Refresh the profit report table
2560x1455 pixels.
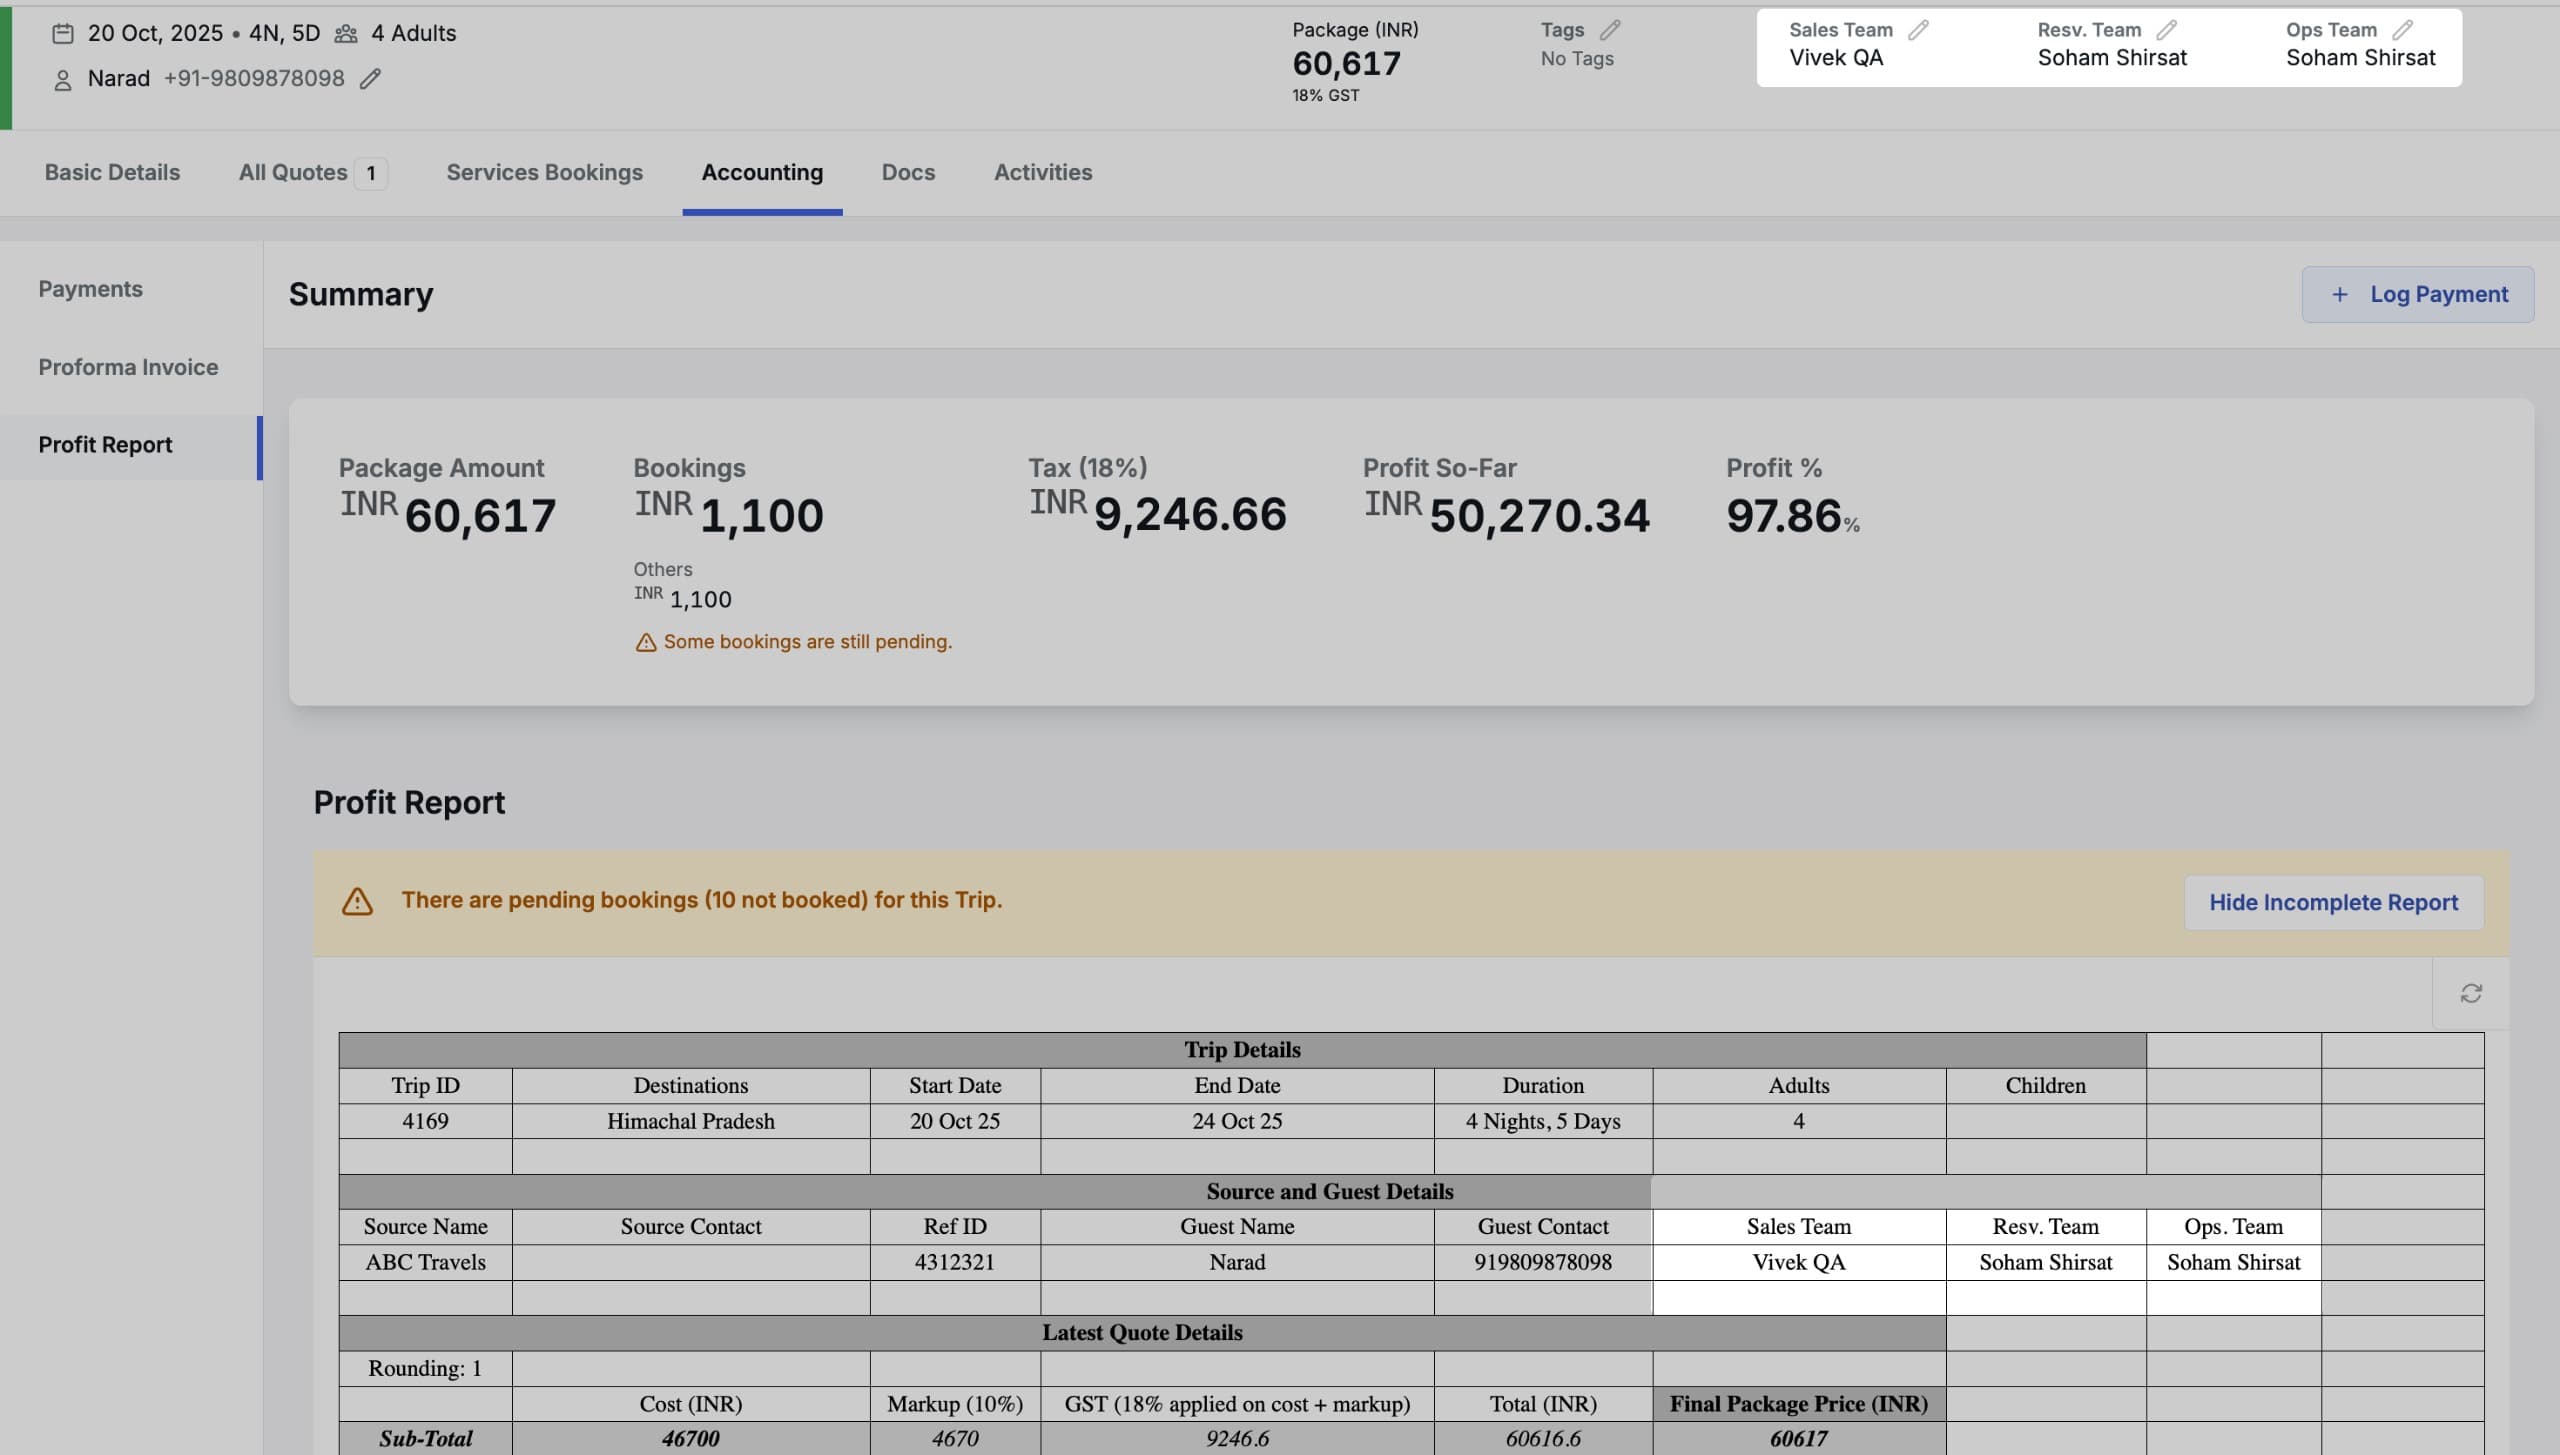pos(2471,992)
